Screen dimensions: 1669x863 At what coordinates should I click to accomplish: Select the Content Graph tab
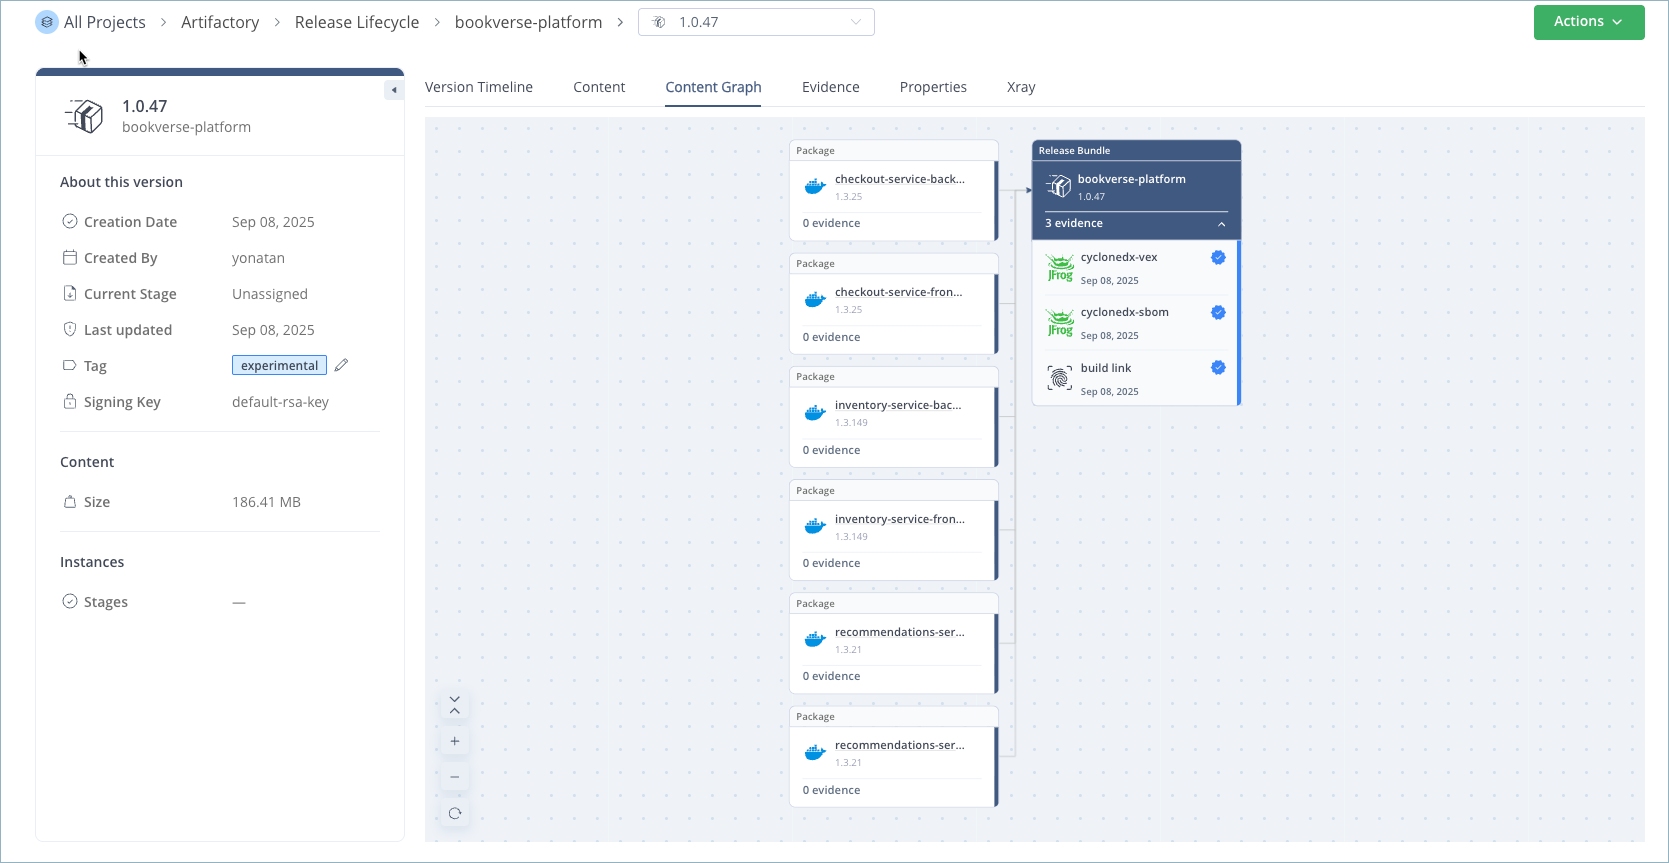pos(713,87)
